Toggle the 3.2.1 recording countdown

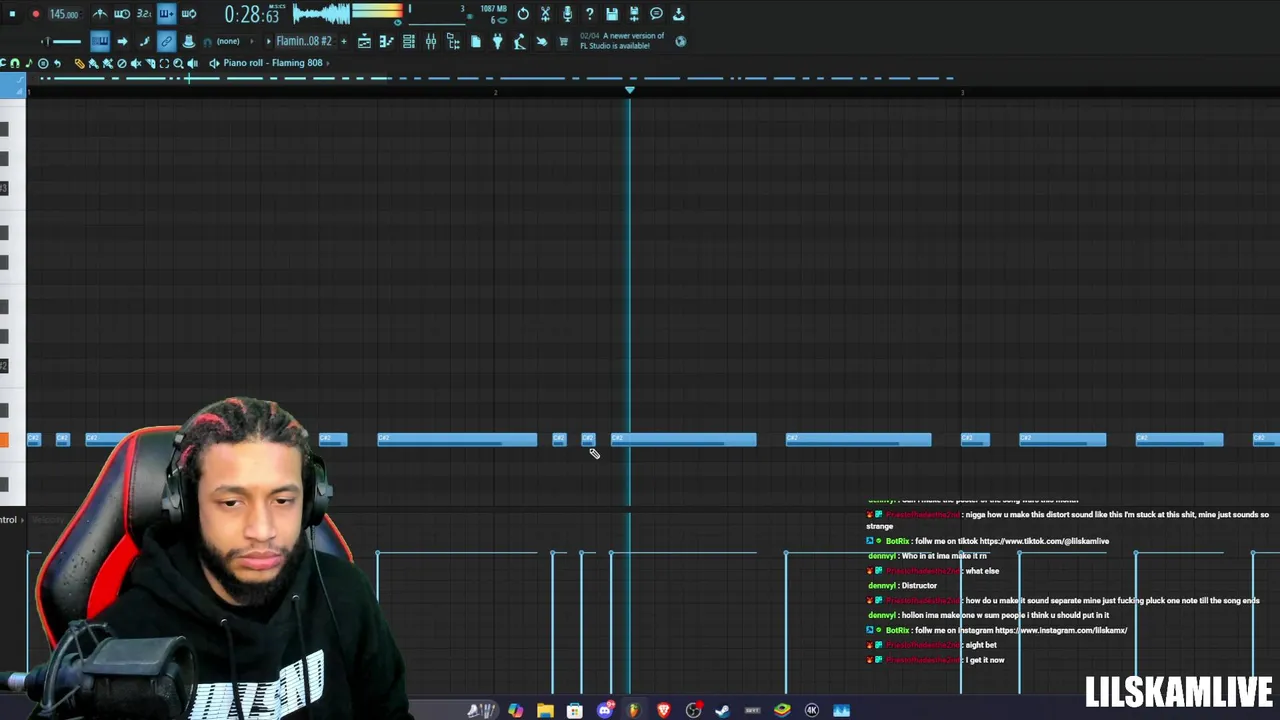coord(144,14)
